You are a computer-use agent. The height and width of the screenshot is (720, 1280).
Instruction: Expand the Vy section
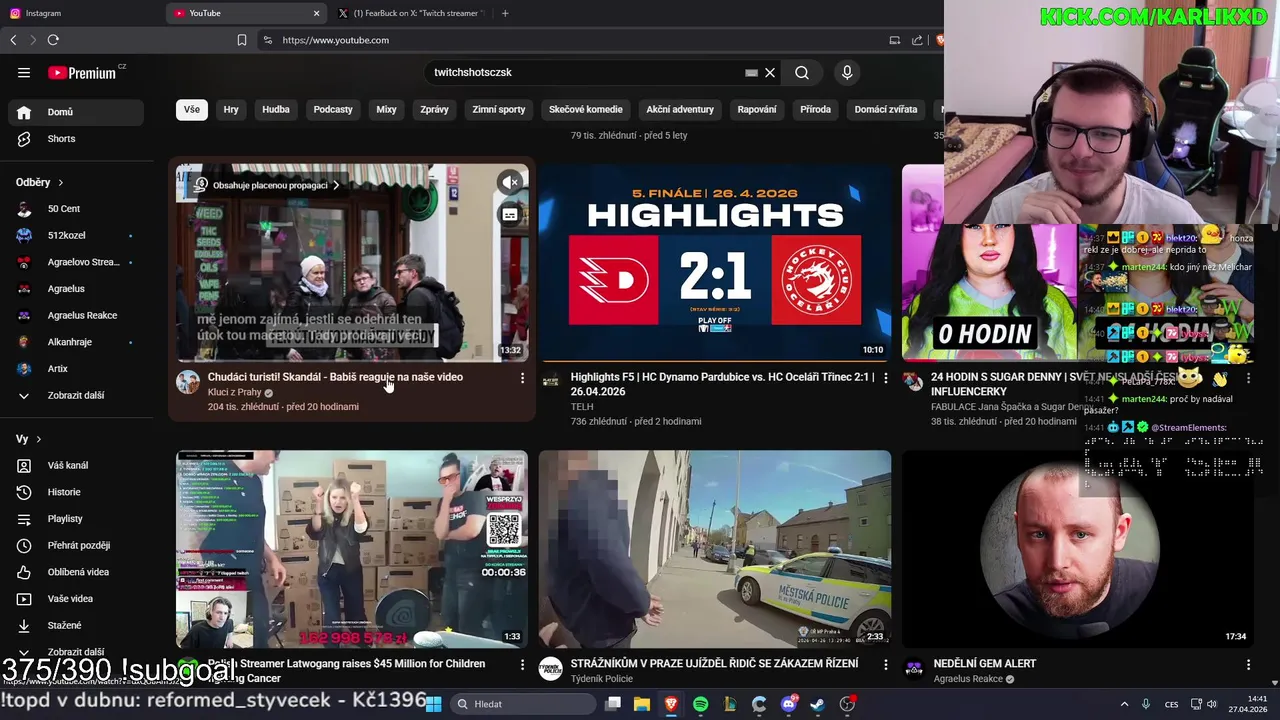(29, 439)
